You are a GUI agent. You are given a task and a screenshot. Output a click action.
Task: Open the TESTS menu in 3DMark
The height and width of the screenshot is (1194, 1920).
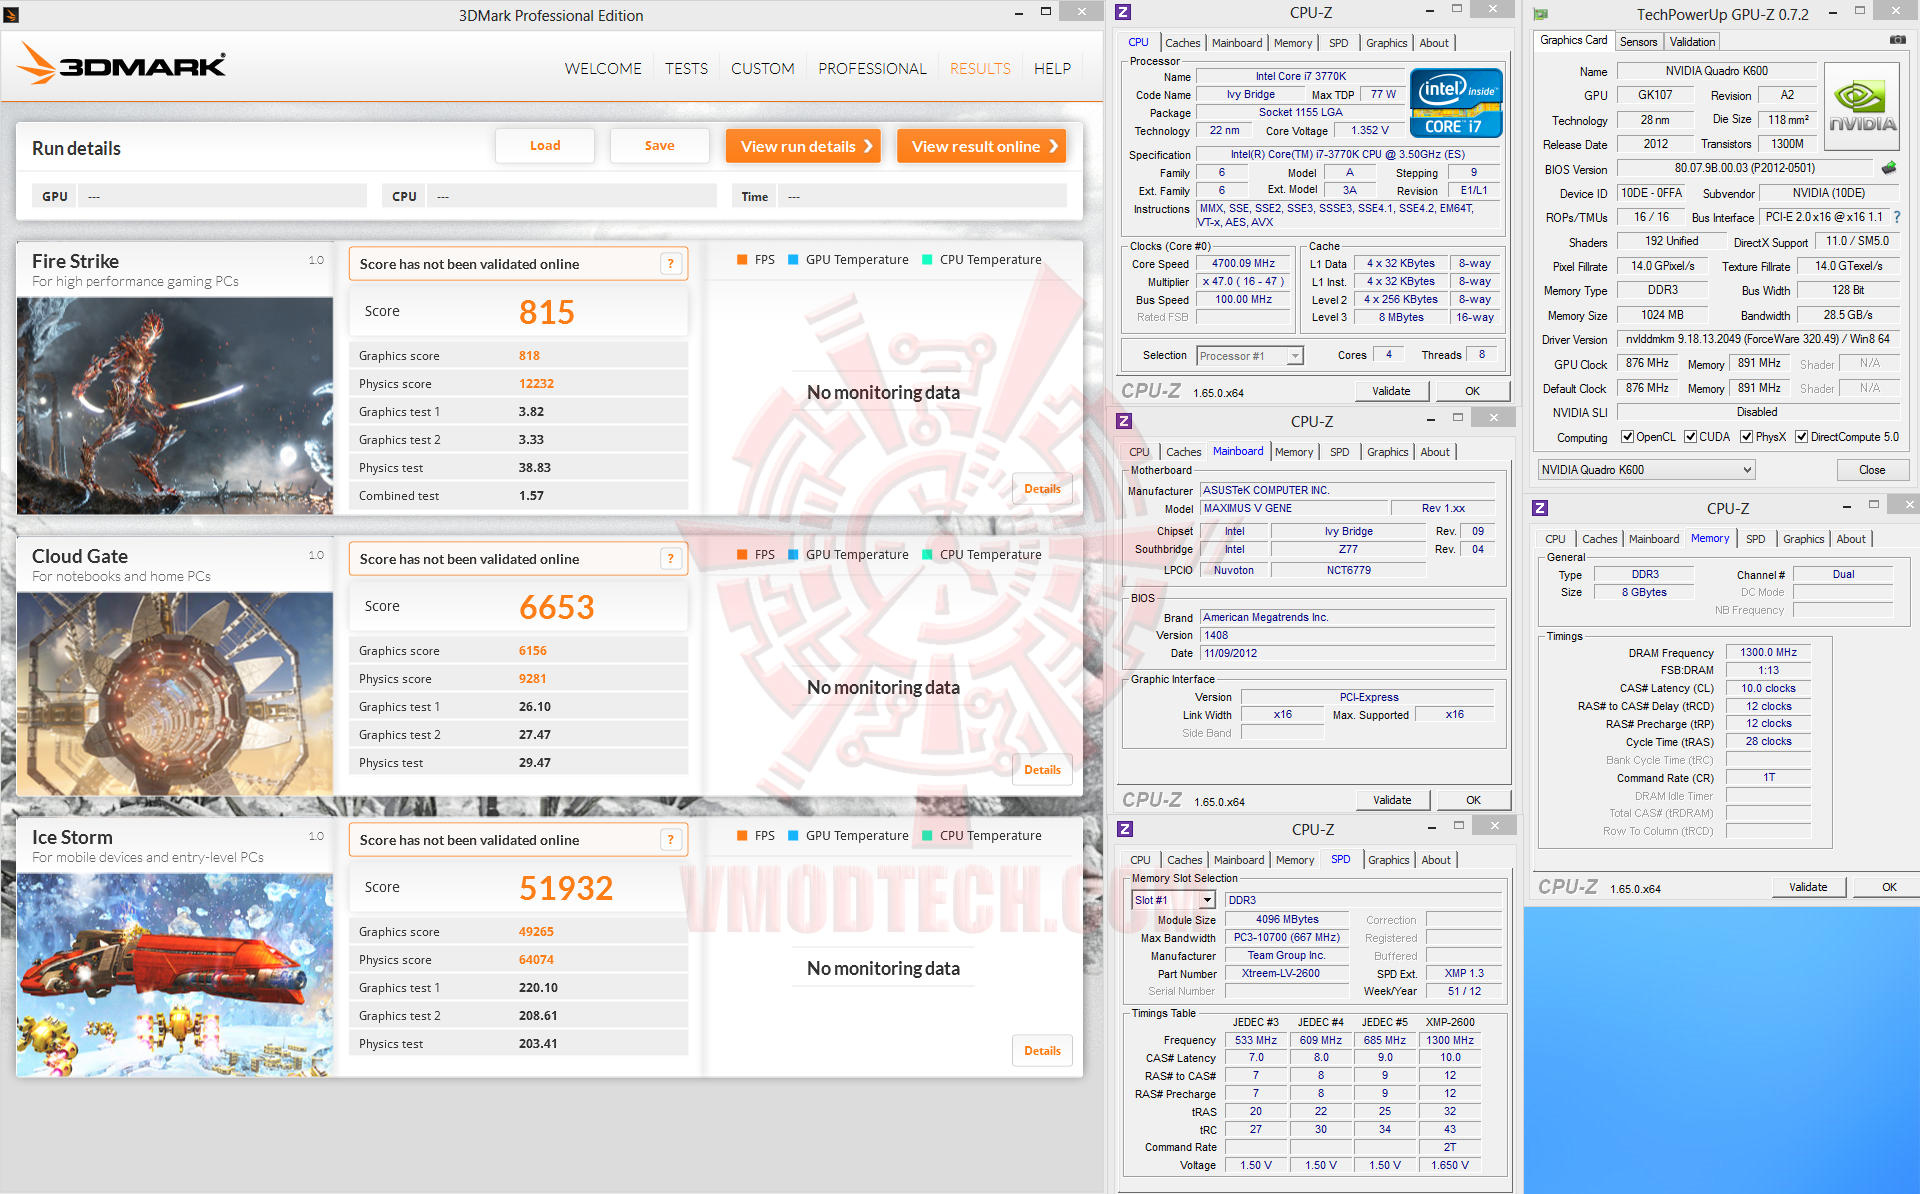tap(686, 69)
